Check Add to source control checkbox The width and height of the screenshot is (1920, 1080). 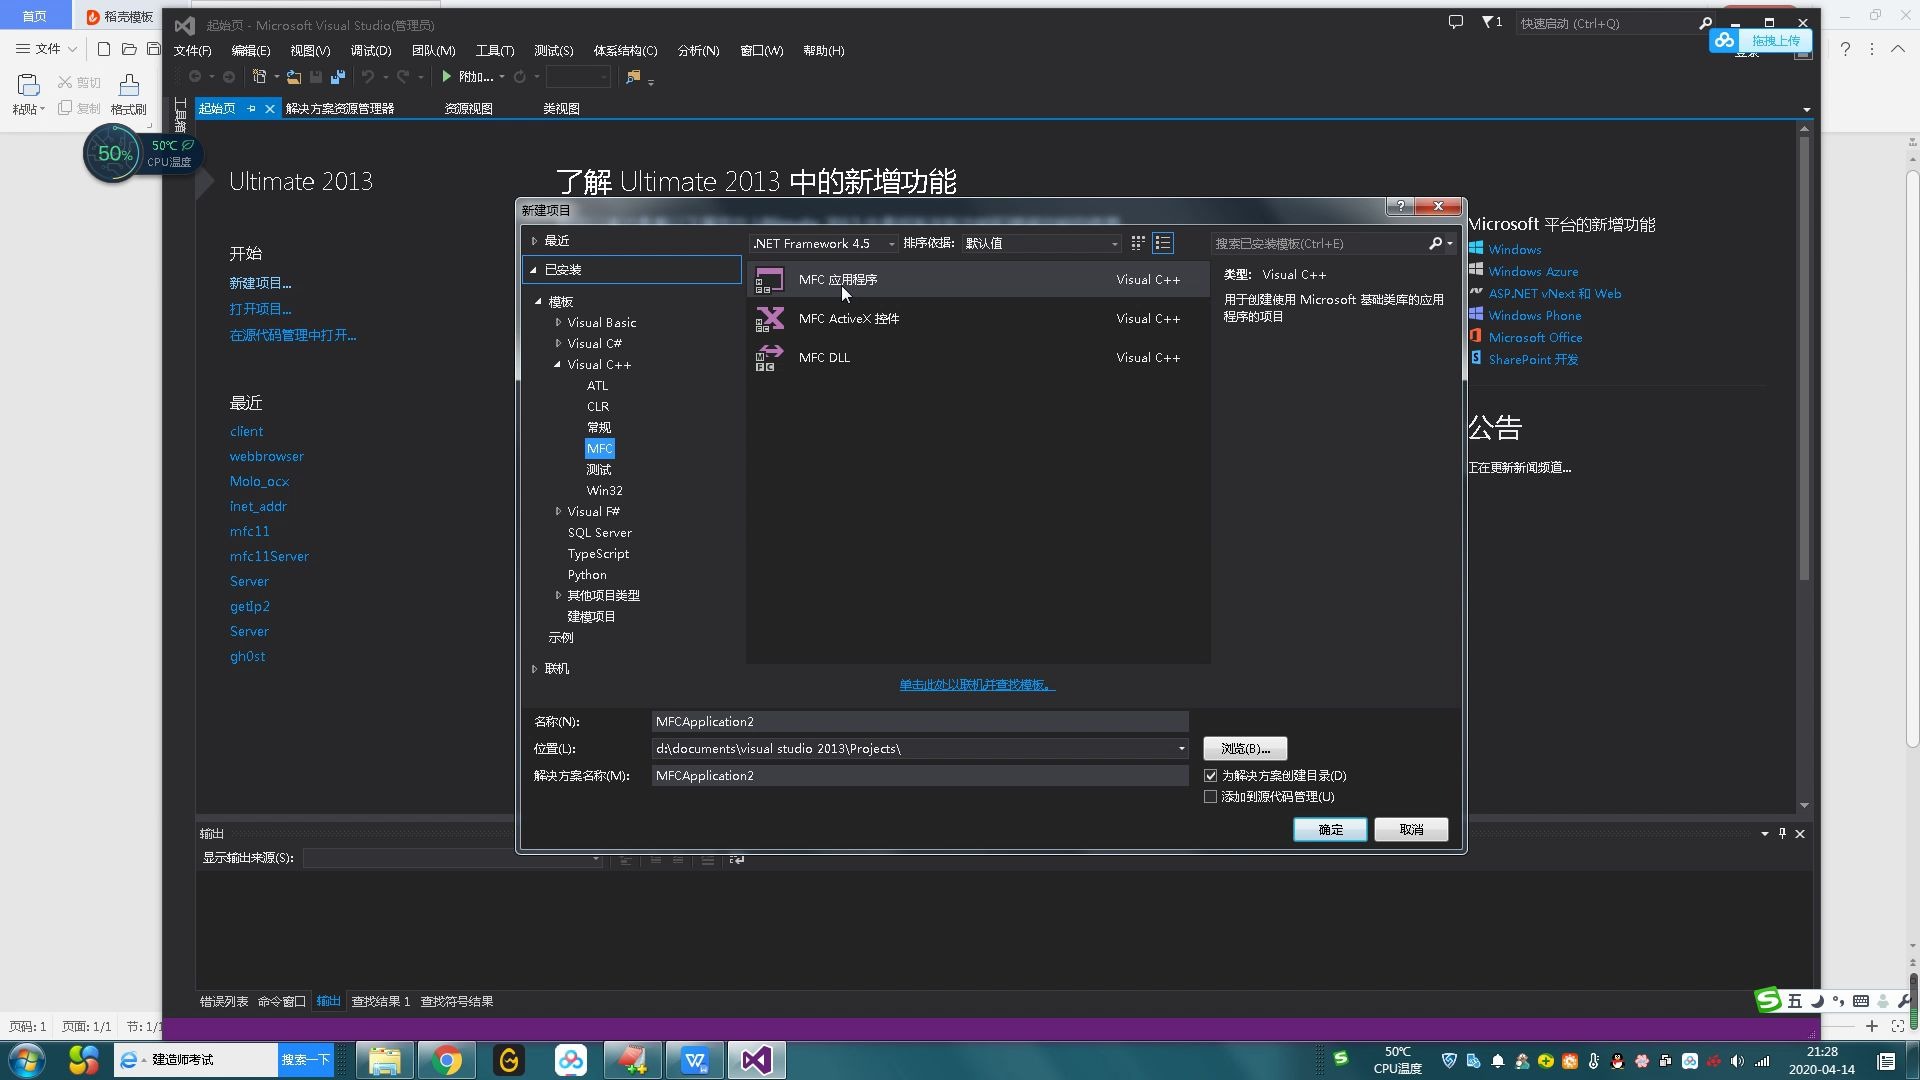pos(1210,797)
